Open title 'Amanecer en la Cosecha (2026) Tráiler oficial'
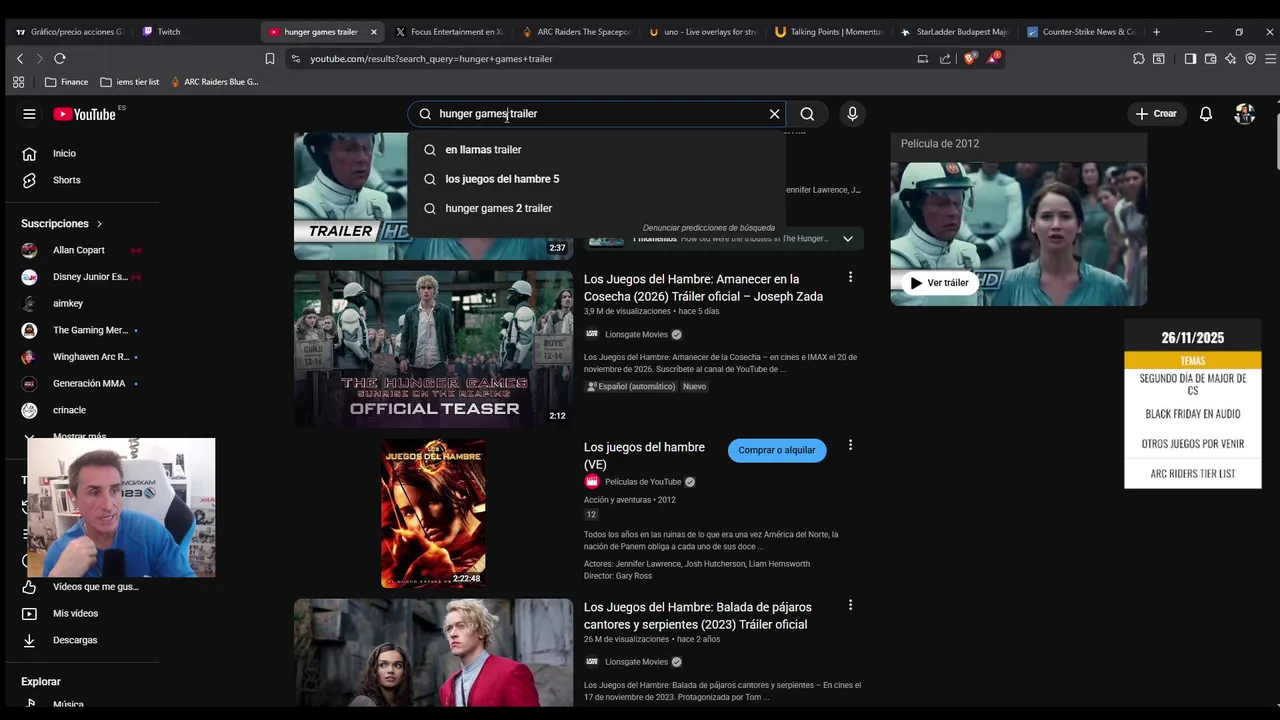The height and width of the screenshot is (720, 1280). [x=703, y=288]
